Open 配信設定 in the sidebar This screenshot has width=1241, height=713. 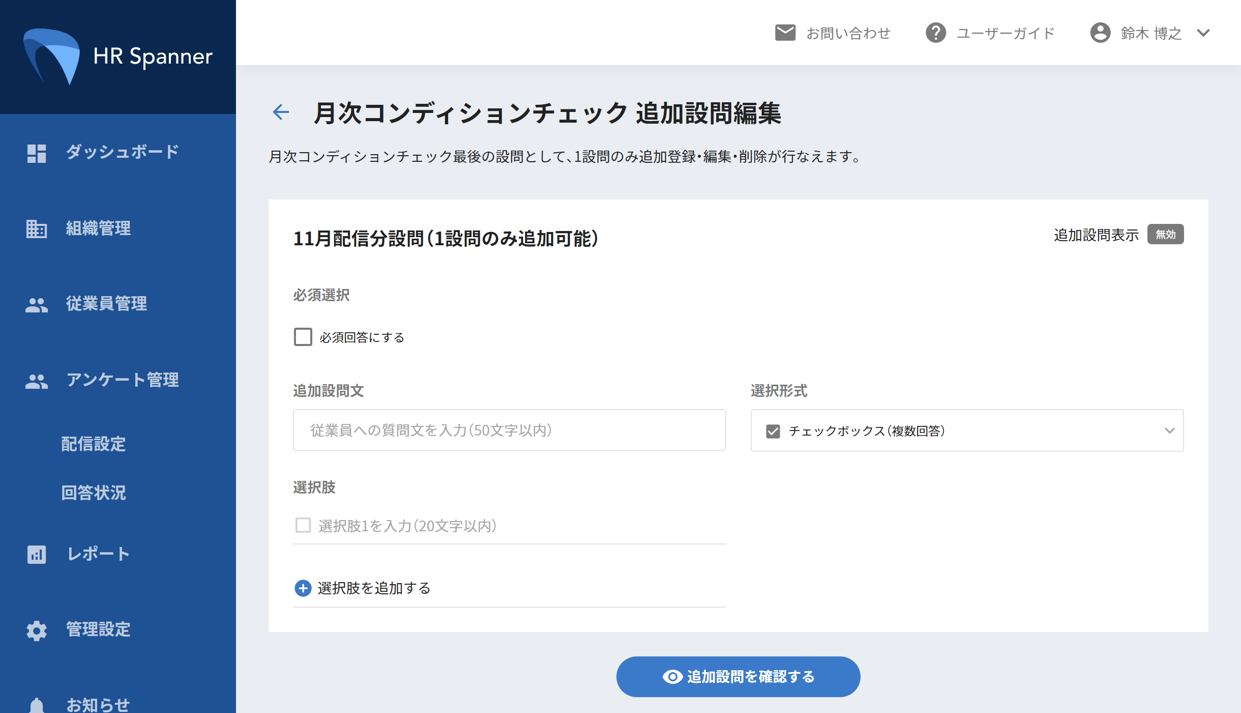click(x=93, y=444)
